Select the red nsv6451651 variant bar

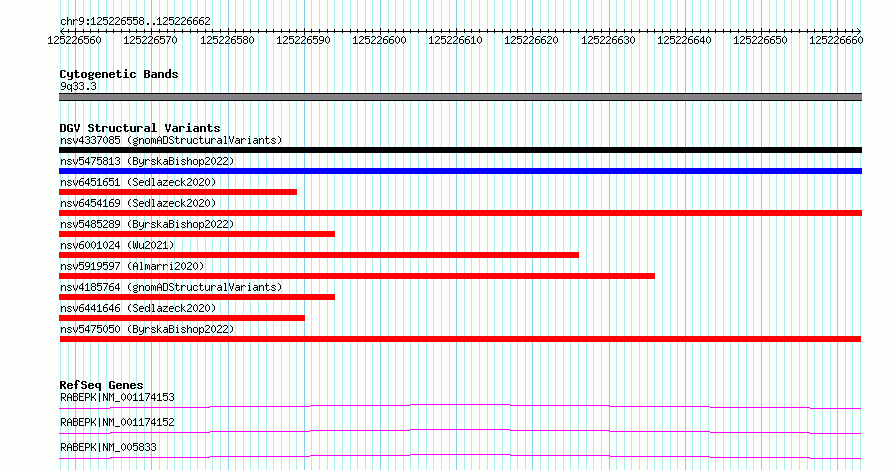tap(178, 192)
